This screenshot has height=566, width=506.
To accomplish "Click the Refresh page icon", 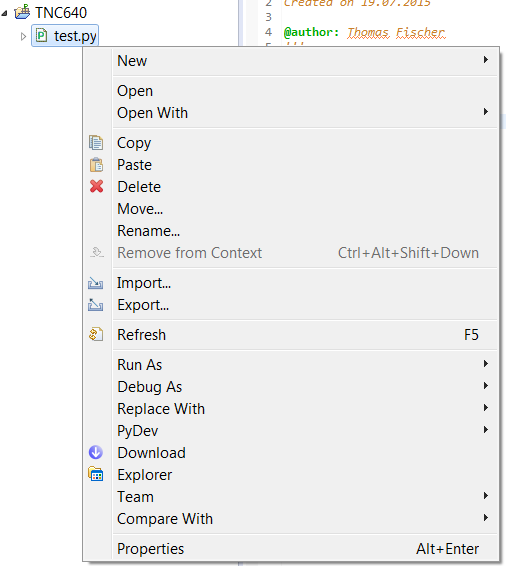I will point(96,334).
